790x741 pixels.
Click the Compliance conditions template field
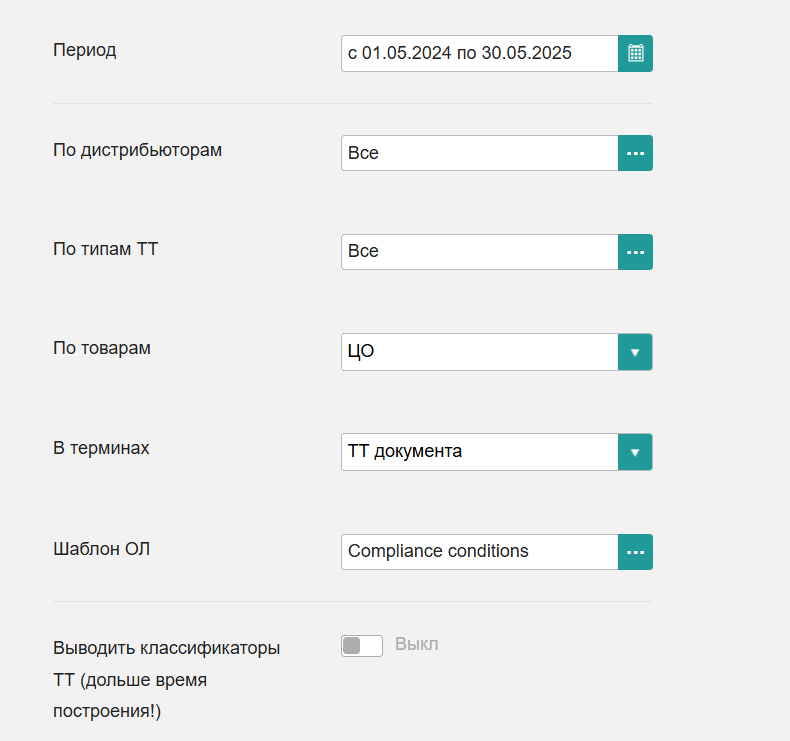click(480, 552)
